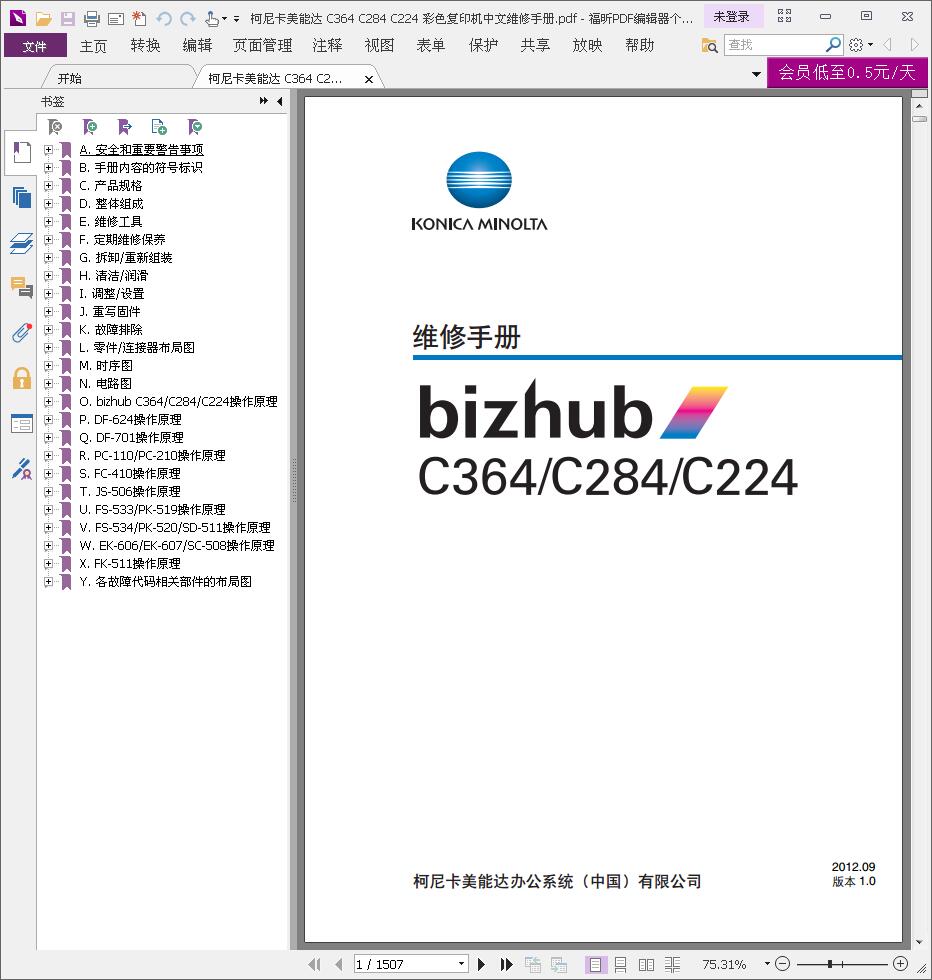Go to the next page
Viewport: 932px width, 980px height.
coord(481,964)
